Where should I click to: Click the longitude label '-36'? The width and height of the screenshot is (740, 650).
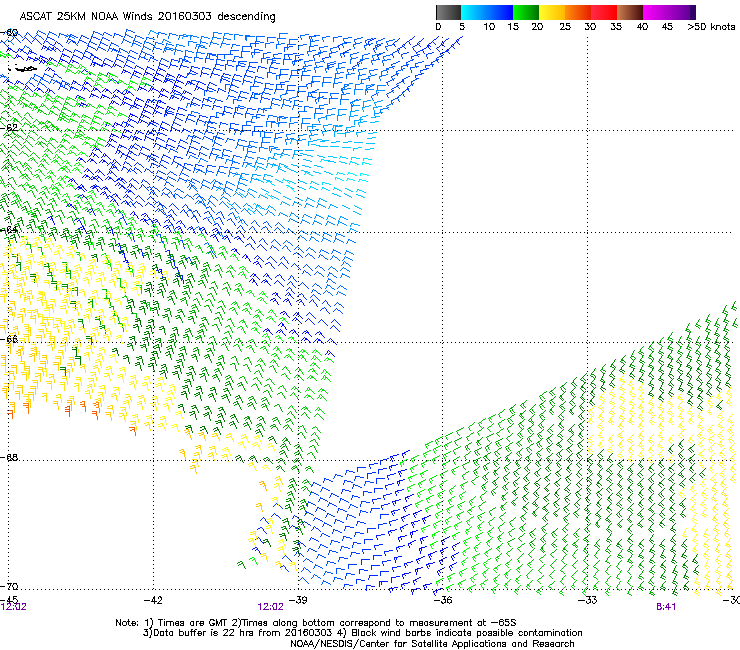coord(443,600)
